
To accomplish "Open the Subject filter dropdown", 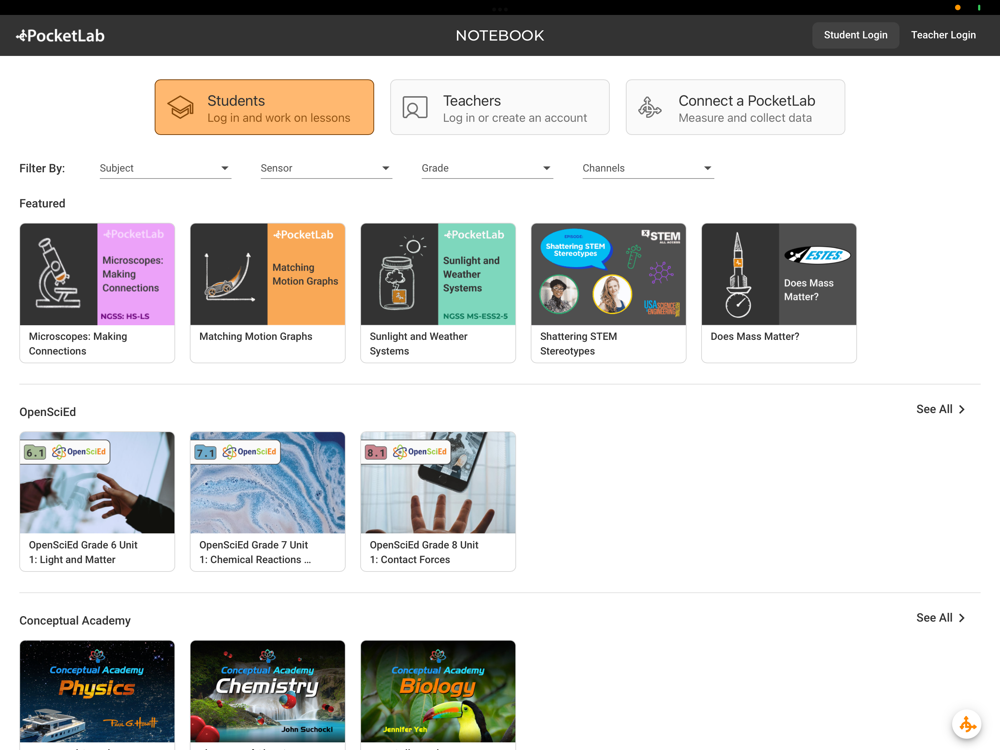I will (x=165, y=168).
